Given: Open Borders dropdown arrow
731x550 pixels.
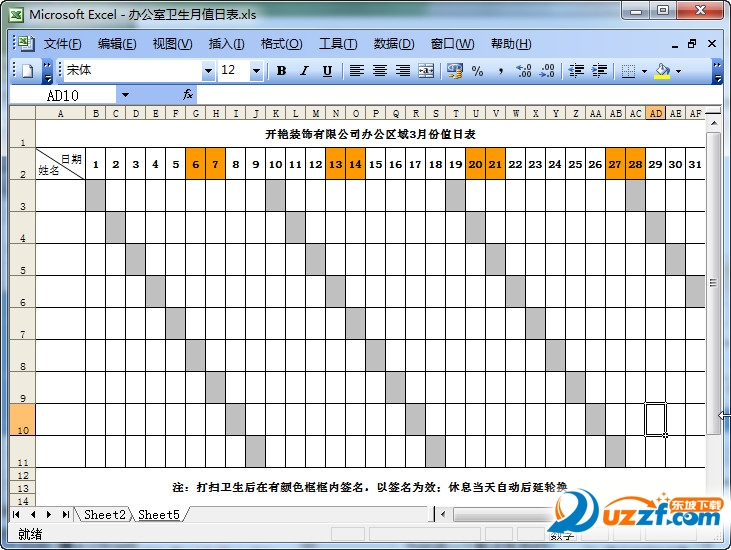Looking at the screenshot, I should [x=644, y=71].
